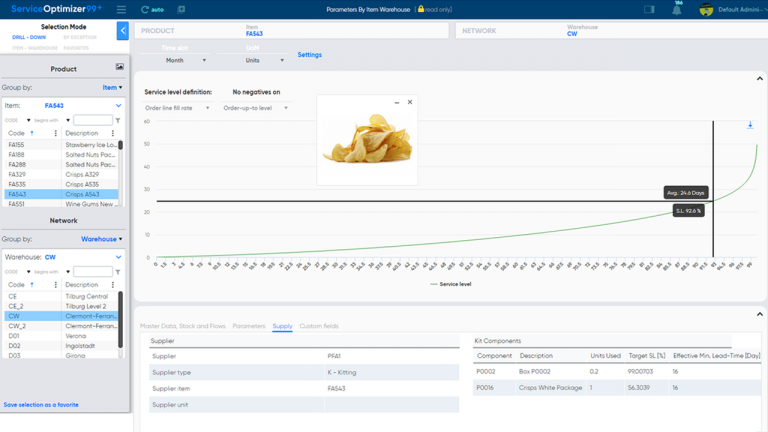
Task: Open the hamburger menu icon
Action: tap(121, 9)
